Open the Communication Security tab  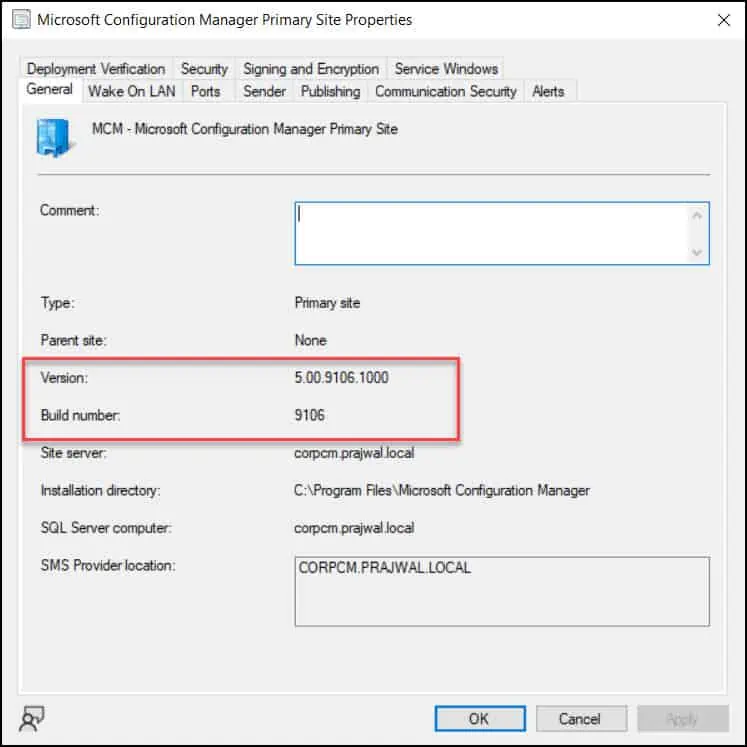pyautogui.click(x=445, y=91)
